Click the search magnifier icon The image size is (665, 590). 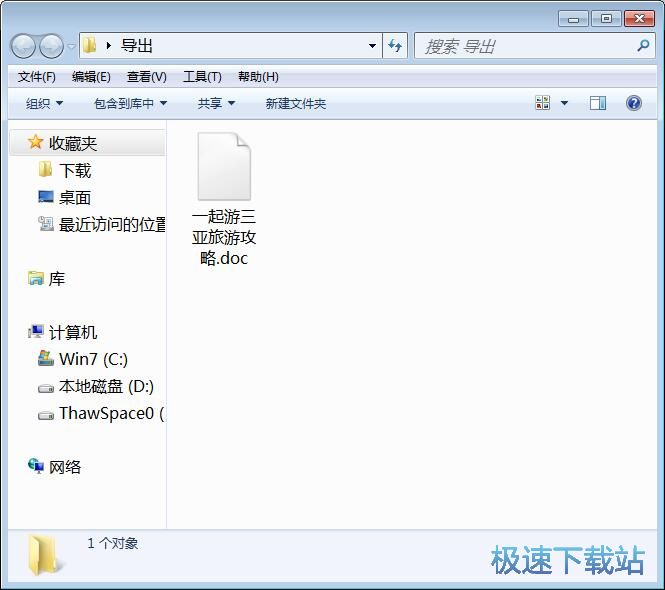[x=643, y=45]
